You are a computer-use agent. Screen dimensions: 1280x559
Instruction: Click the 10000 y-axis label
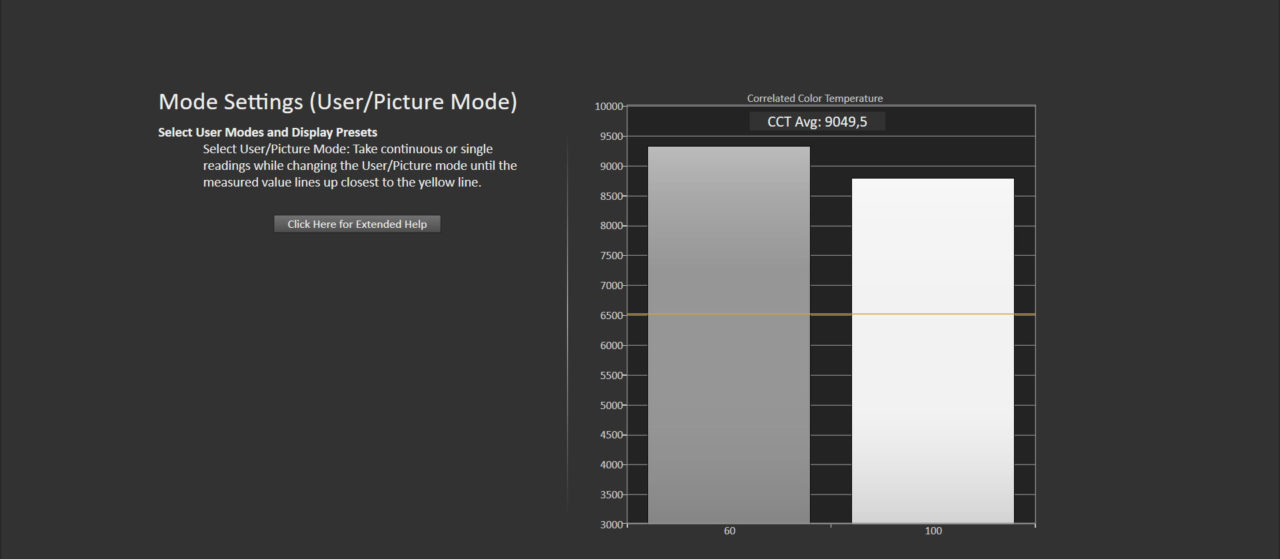[x=608, y=106]
